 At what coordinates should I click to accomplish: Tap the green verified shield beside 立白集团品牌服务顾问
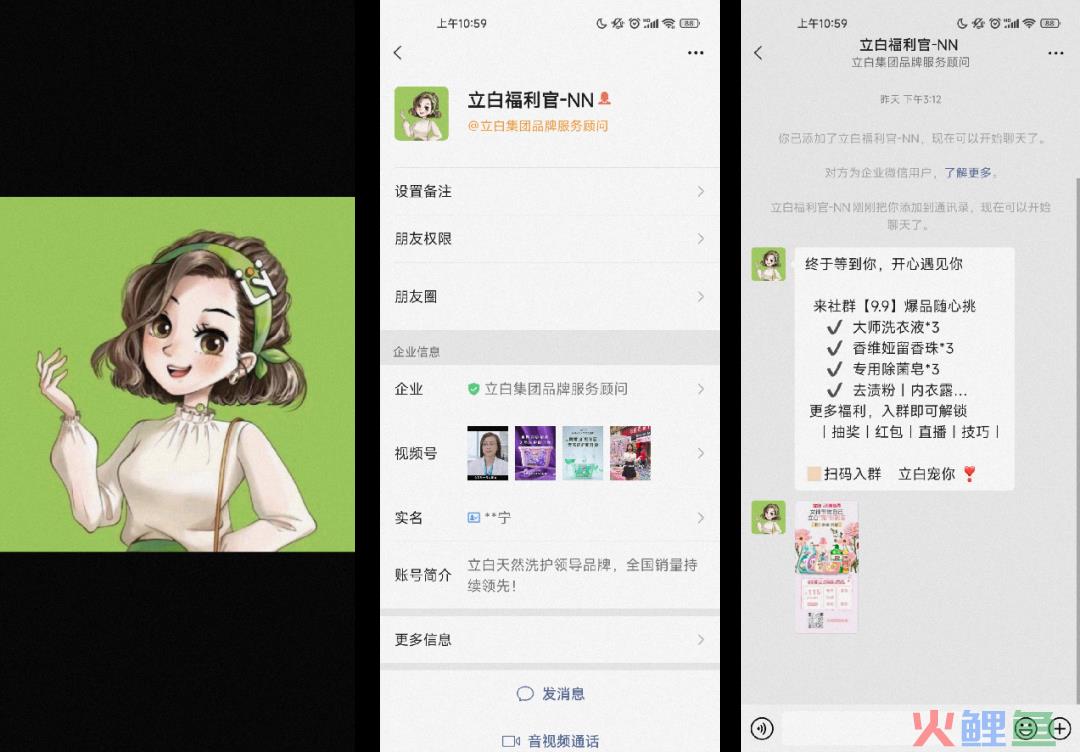tap(474, 389)
